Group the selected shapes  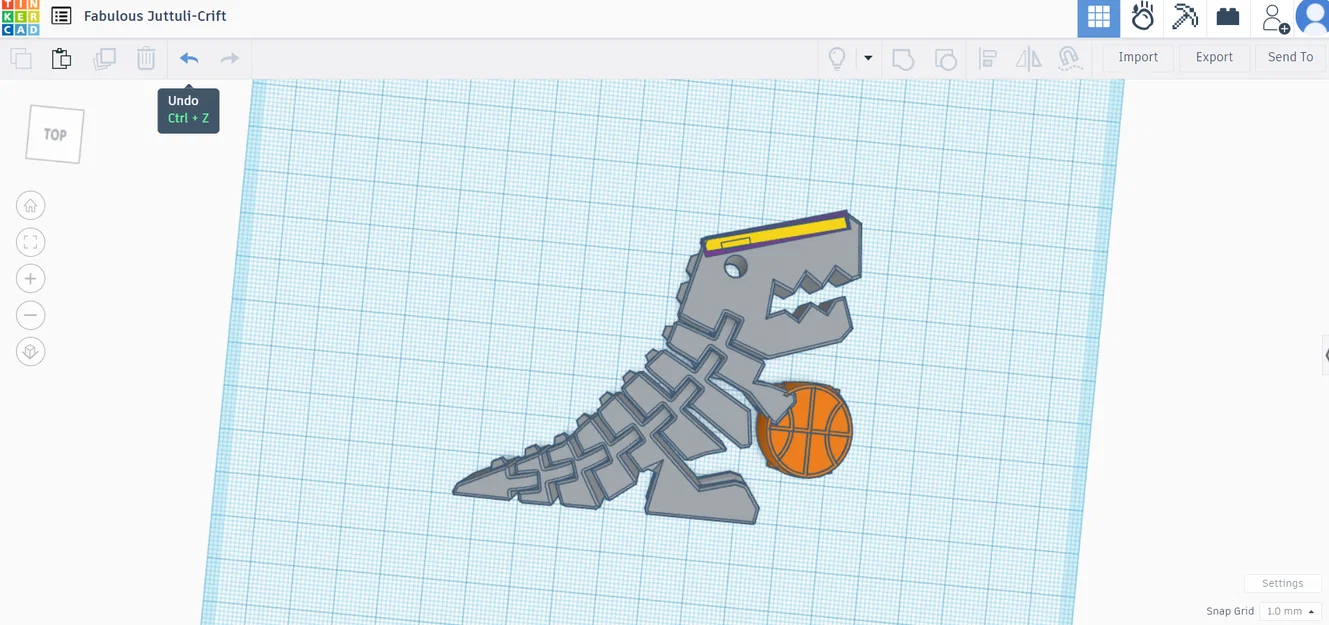(903, 58)
